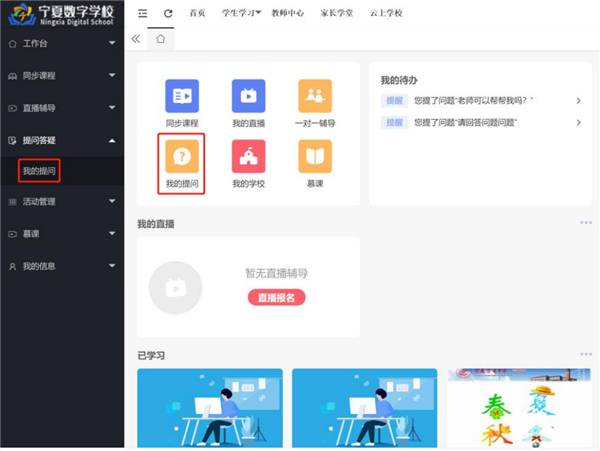
Task: Open the 我的直播 blue tile icon
Action: (x=248, y=96)
